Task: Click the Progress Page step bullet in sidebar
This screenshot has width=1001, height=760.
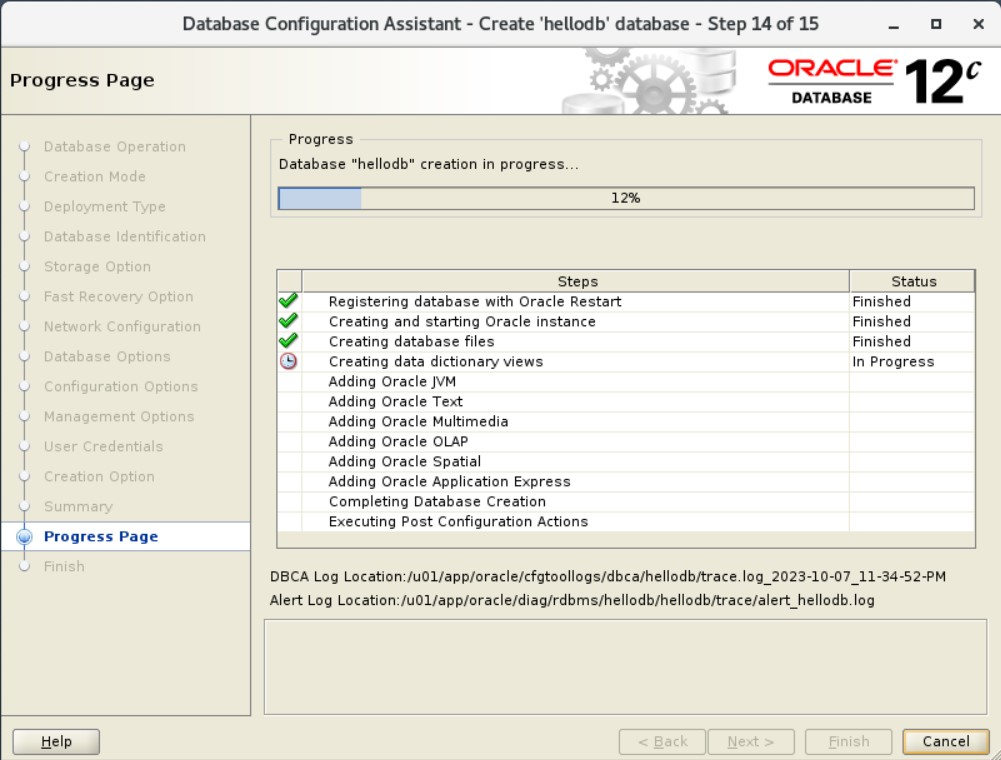Action: (24, 536)
